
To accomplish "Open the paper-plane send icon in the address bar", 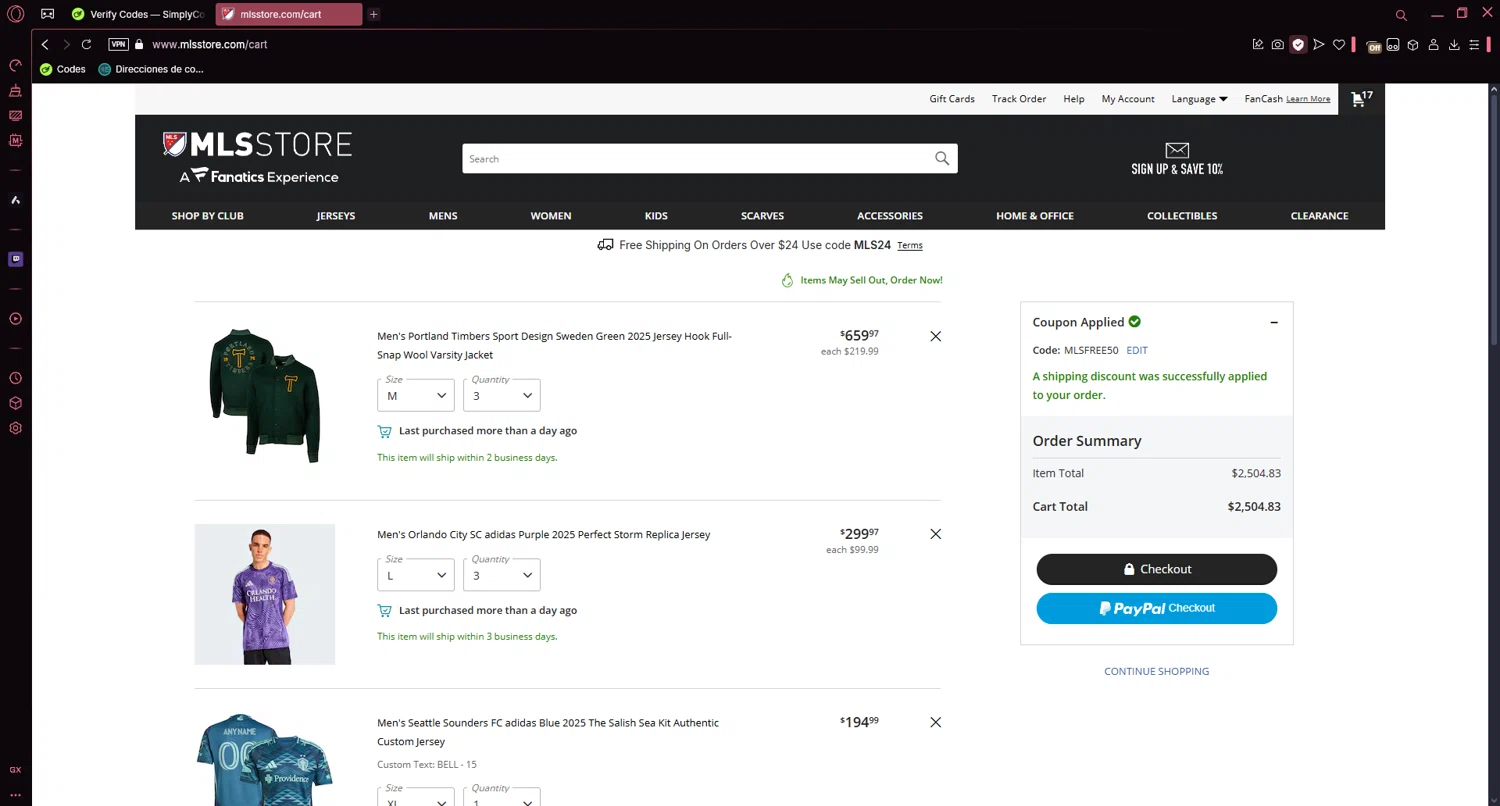I will coord(1319,44).
